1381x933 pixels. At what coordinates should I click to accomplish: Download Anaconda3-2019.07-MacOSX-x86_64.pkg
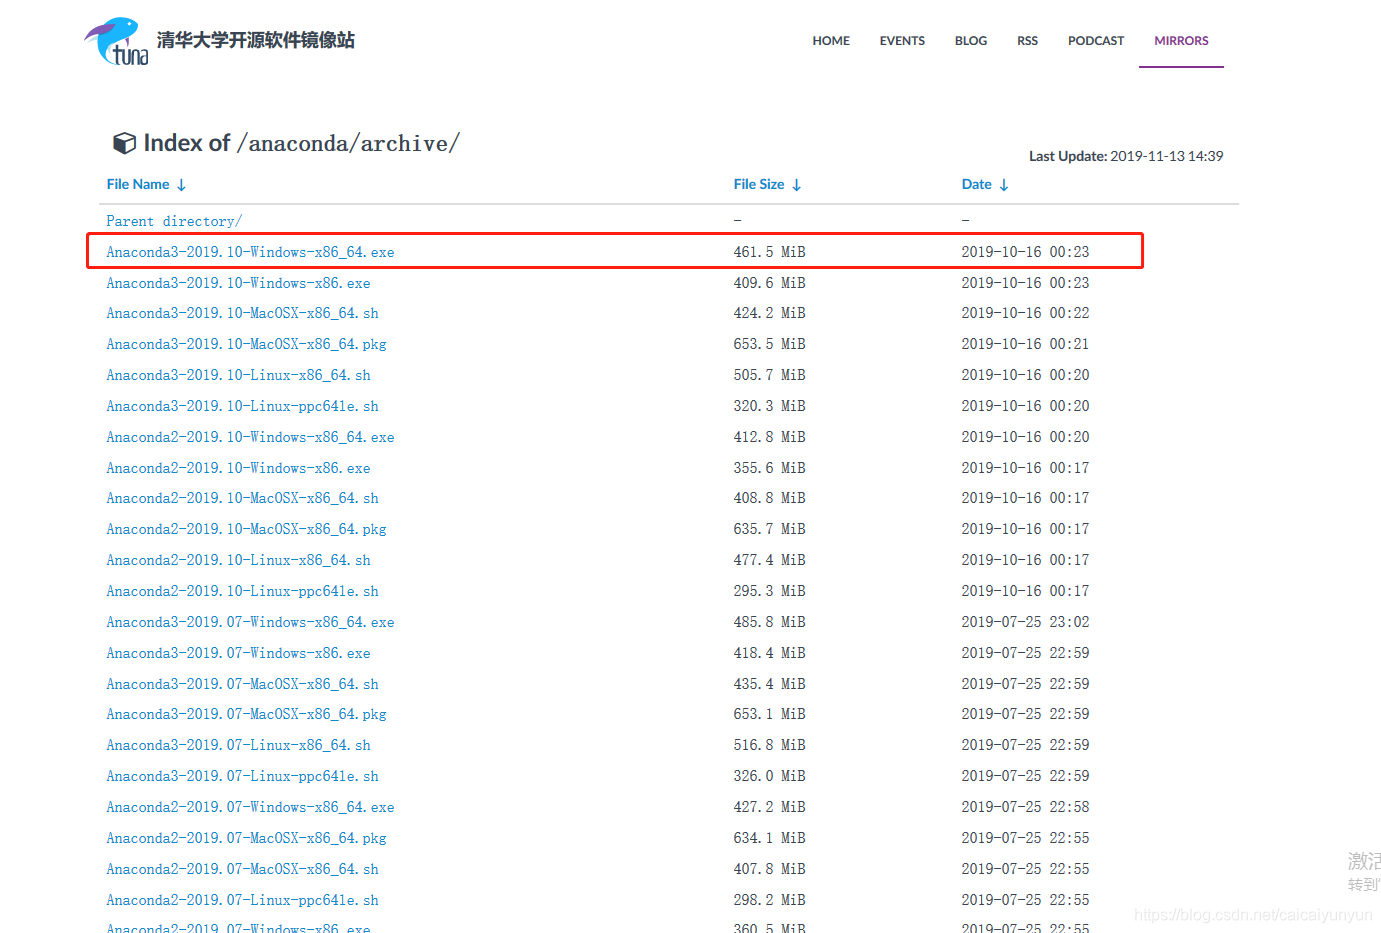click(246, 714)
